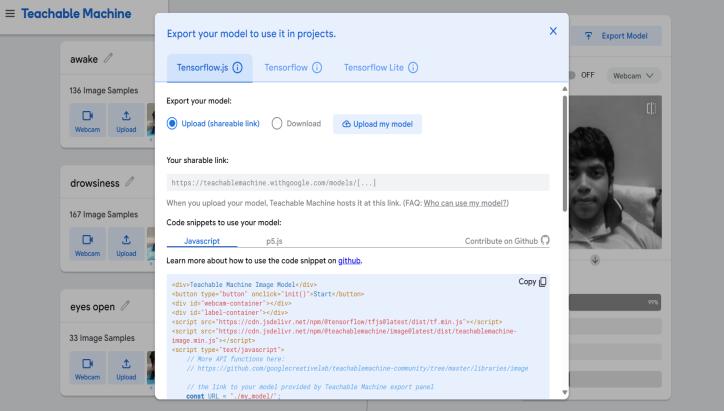Screen dimensions: 724x411
Task: Open 'Who can use my model?' FAQ link
Action: pyautogui.click(x=466, y=203)
